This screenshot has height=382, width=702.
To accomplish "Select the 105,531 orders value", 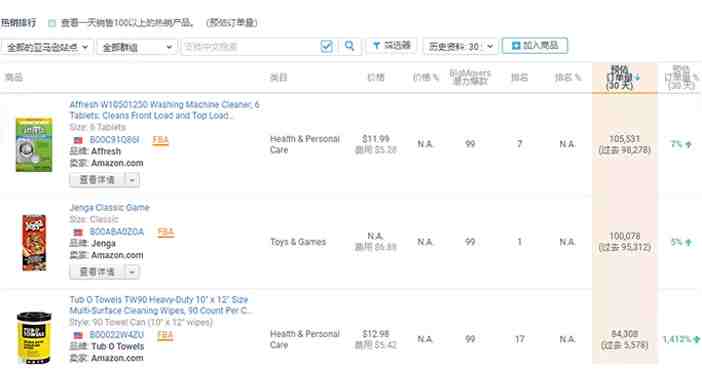I will [x=624, y=139].
